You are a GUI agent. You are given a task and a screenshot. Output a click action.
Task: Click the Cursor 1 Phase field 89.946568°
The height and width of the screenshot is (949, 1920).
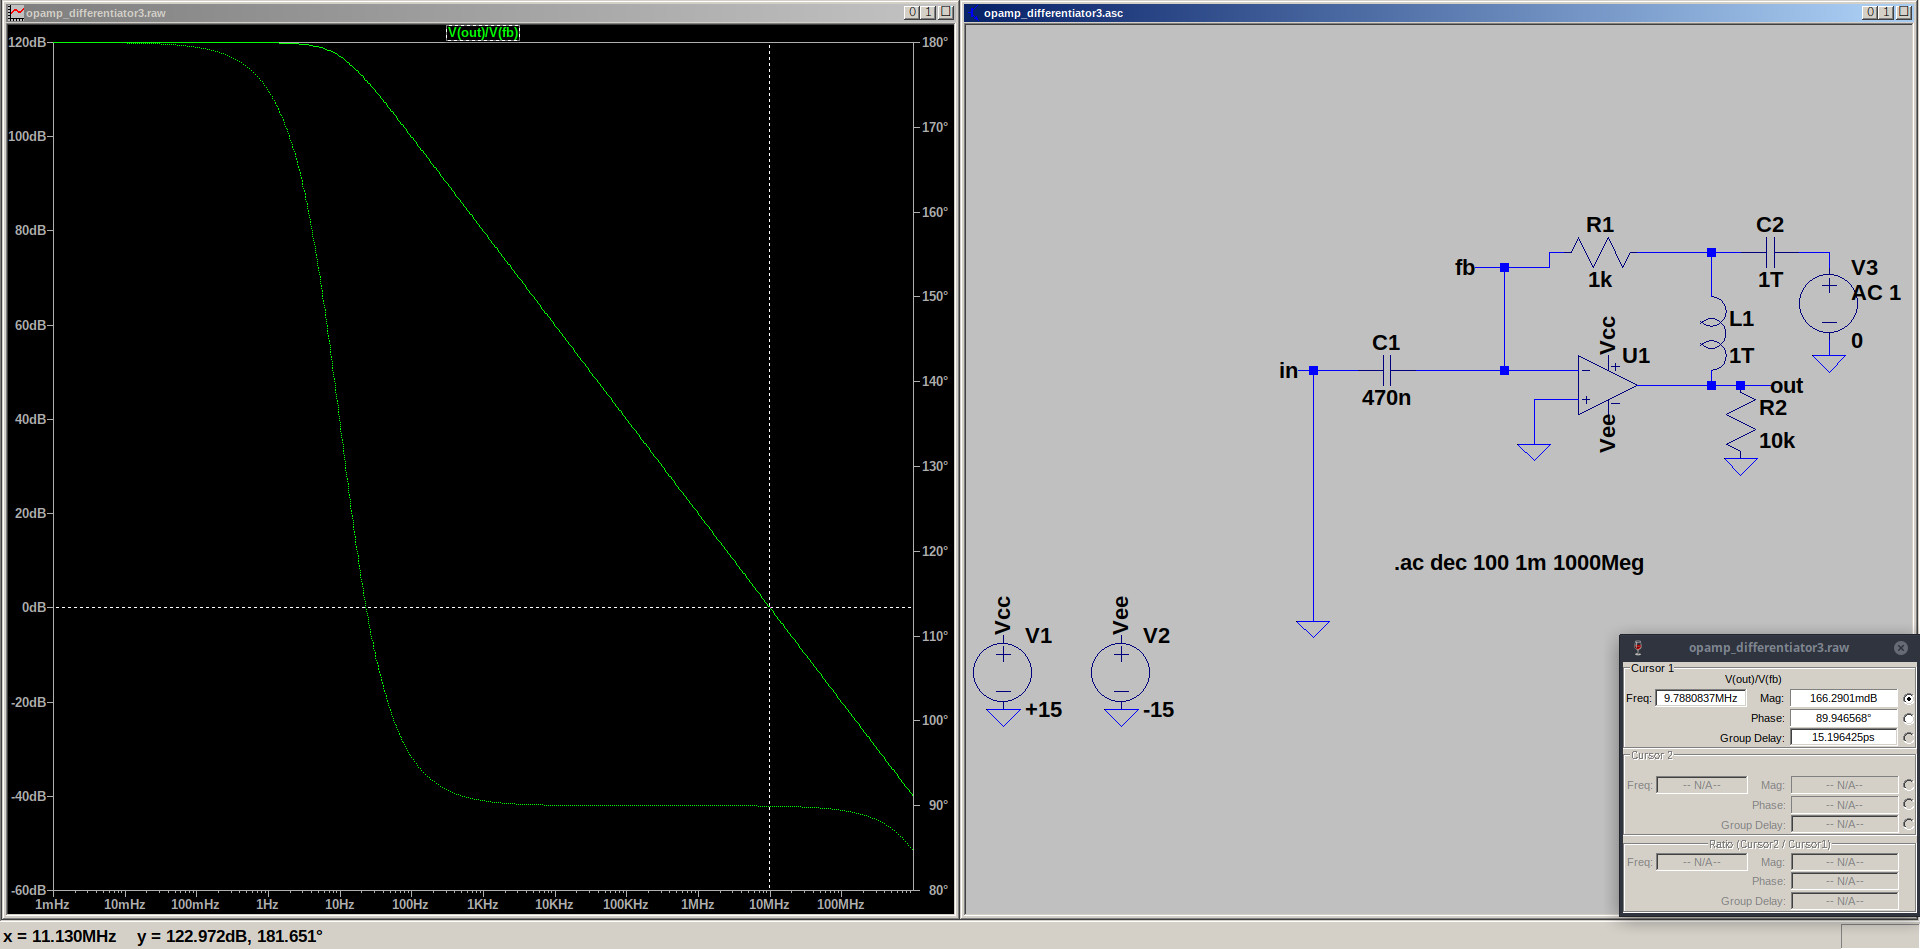(x=1843, y=718)
